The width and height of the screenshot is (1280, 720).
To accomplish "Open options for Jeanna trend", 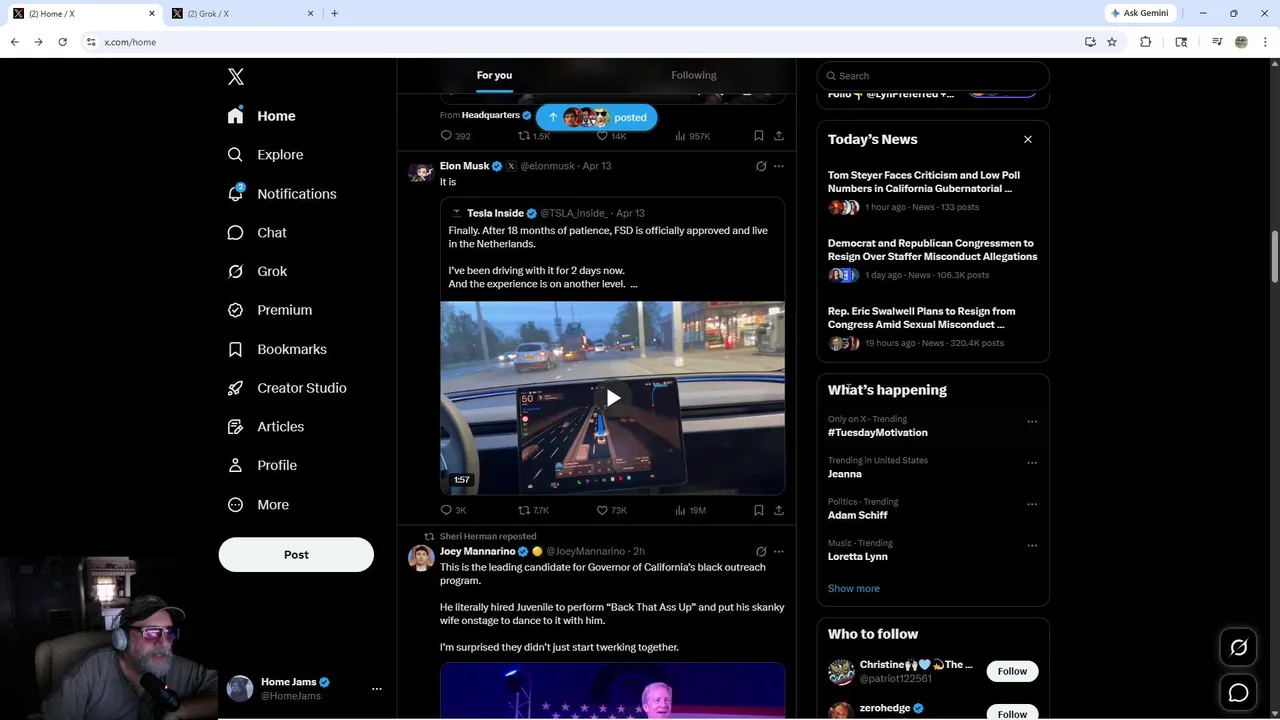I will tap(1032, 463).
